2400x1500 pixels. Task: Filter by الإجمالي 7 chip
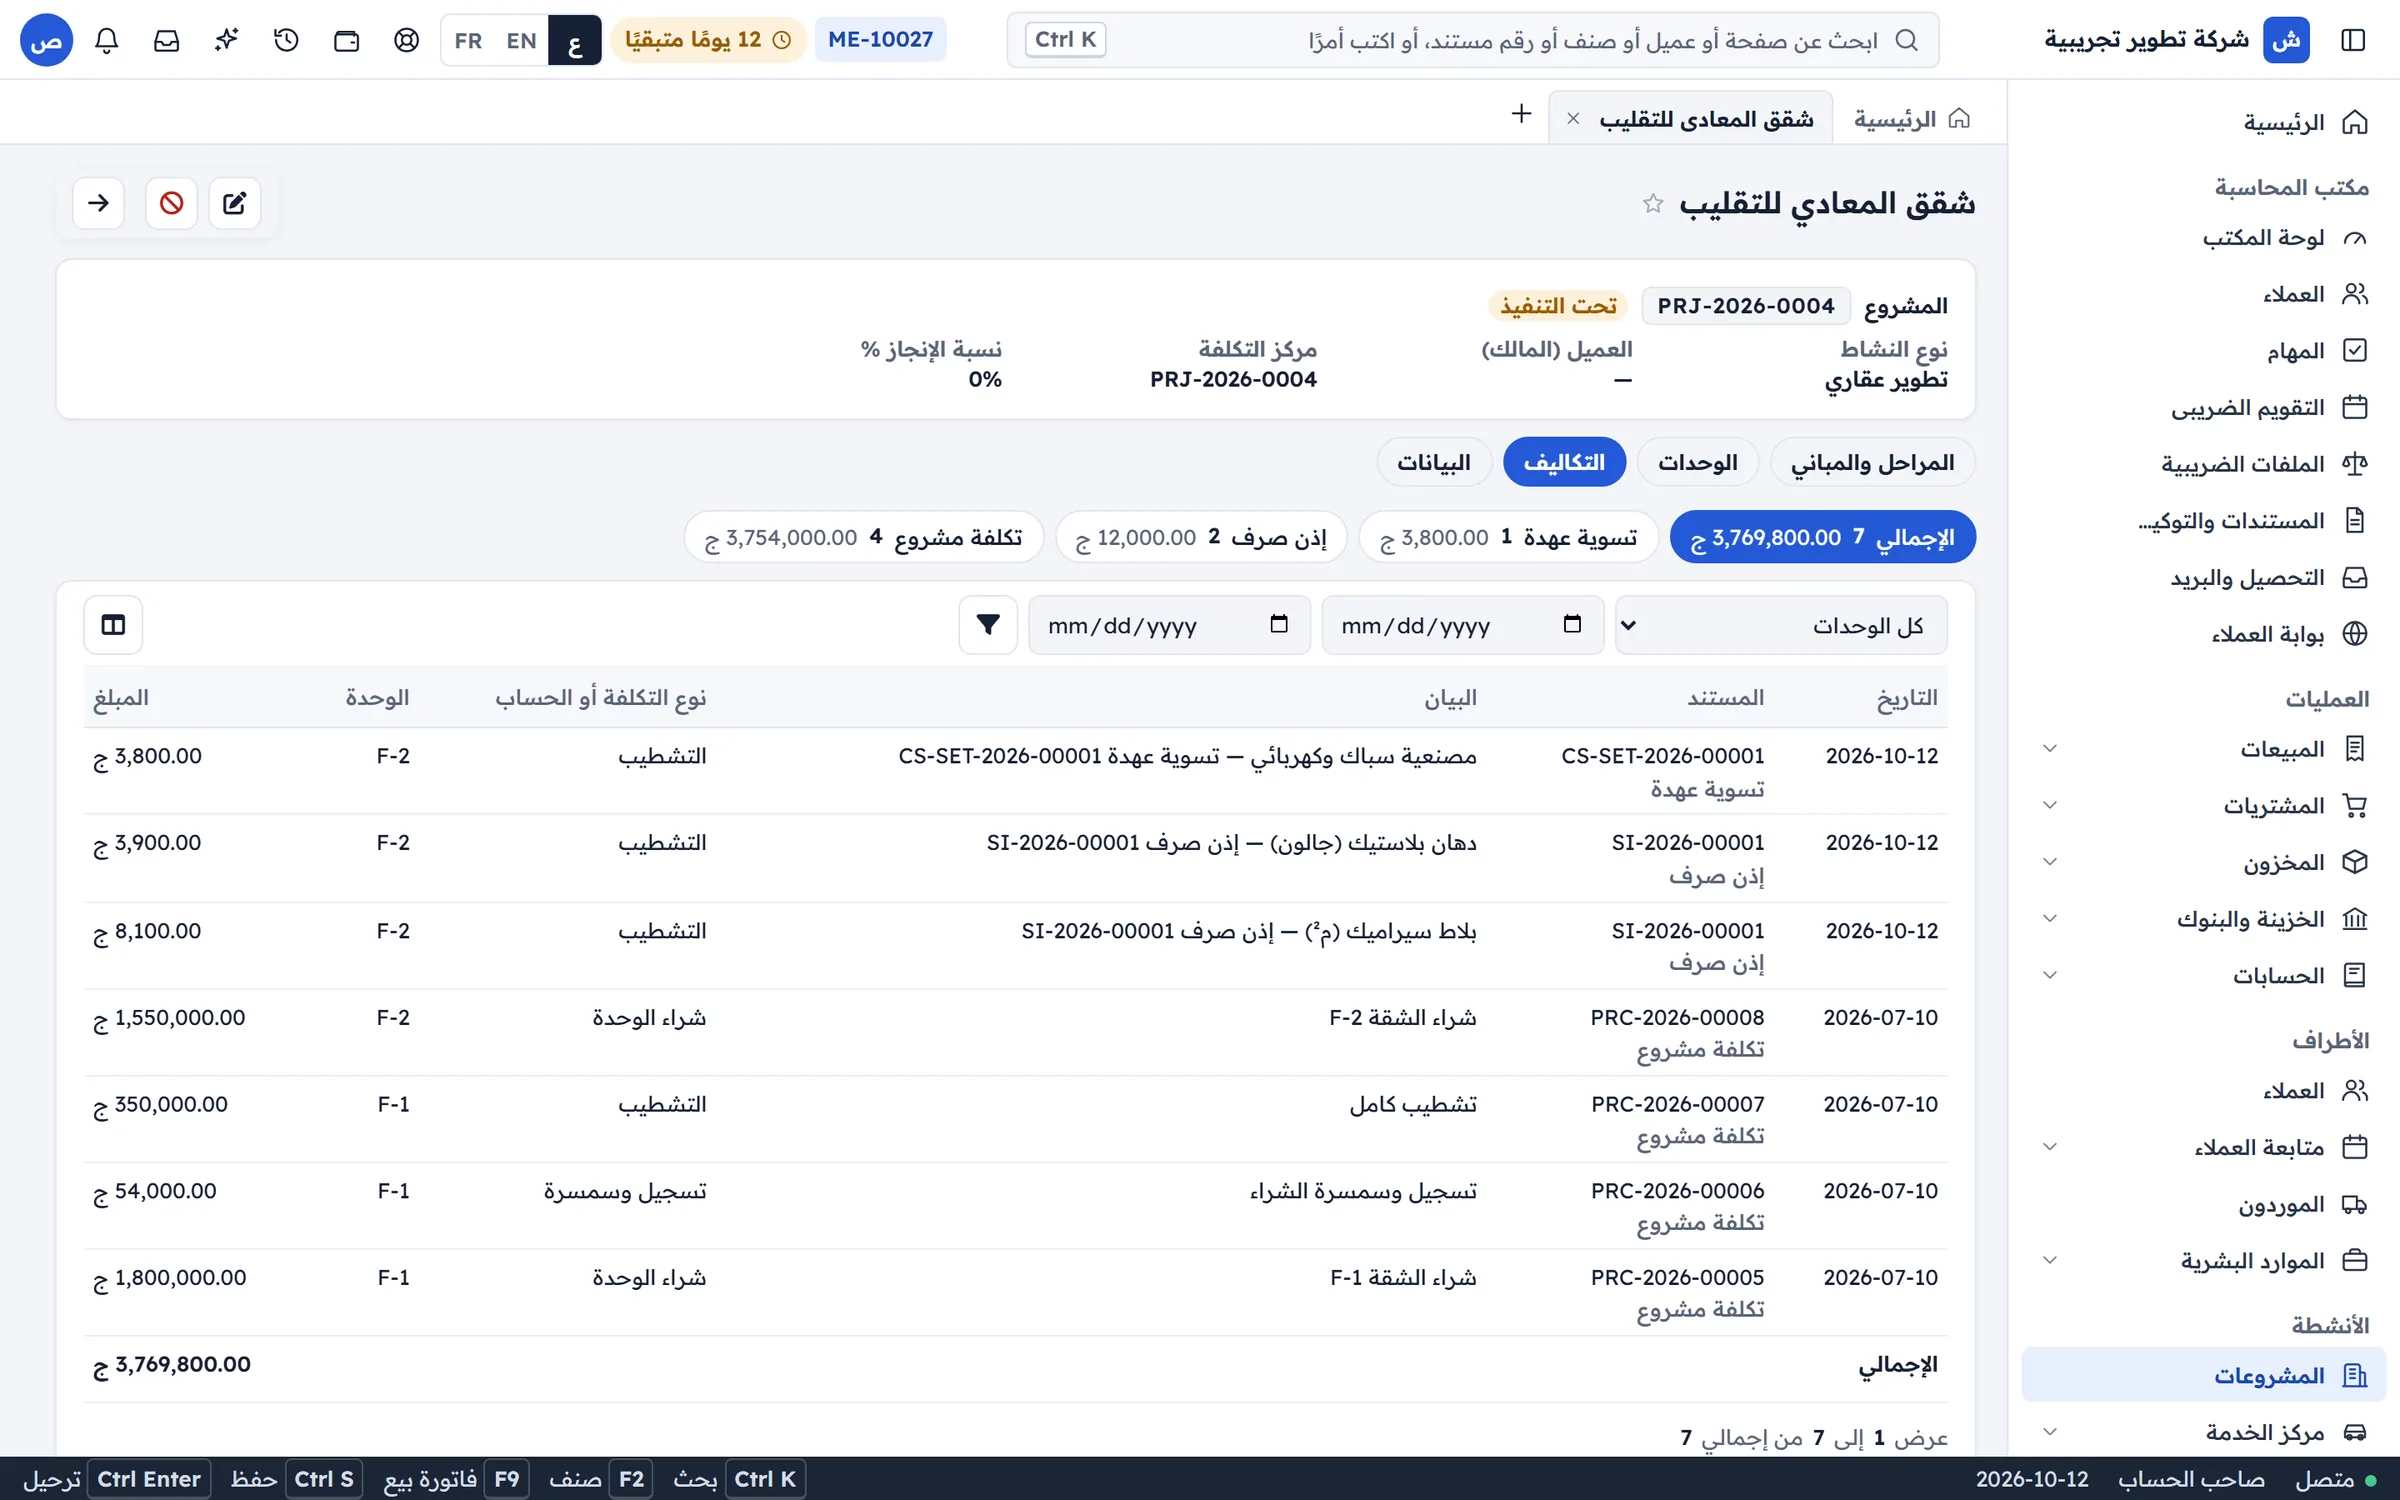[1823, 537]
